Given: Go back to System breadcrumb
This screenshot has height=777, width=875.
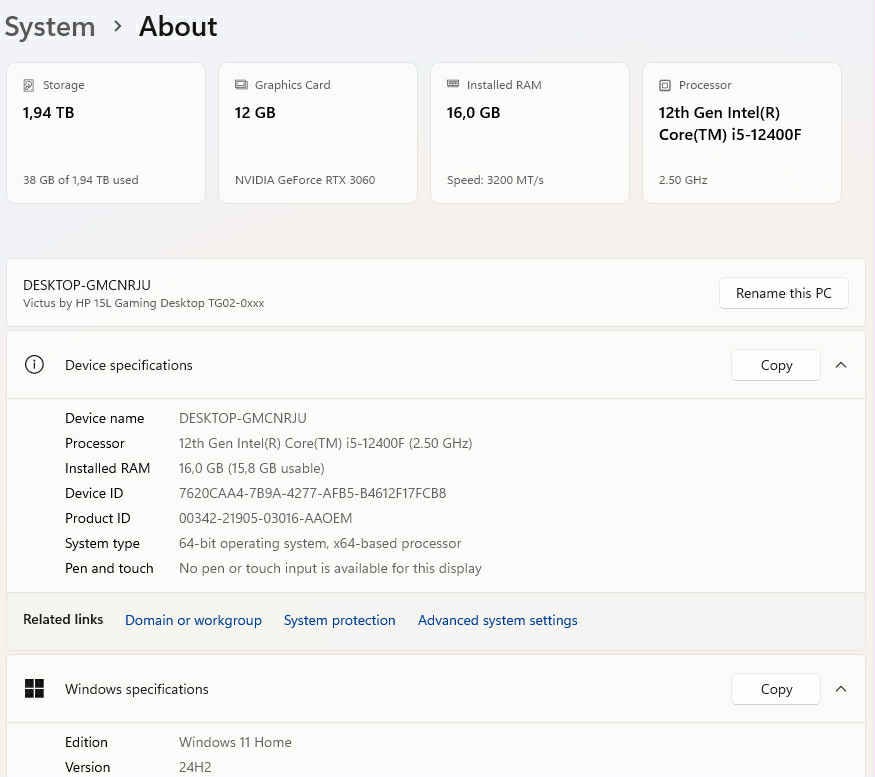Looking at the screenshot, I should (x=49, y=27).
